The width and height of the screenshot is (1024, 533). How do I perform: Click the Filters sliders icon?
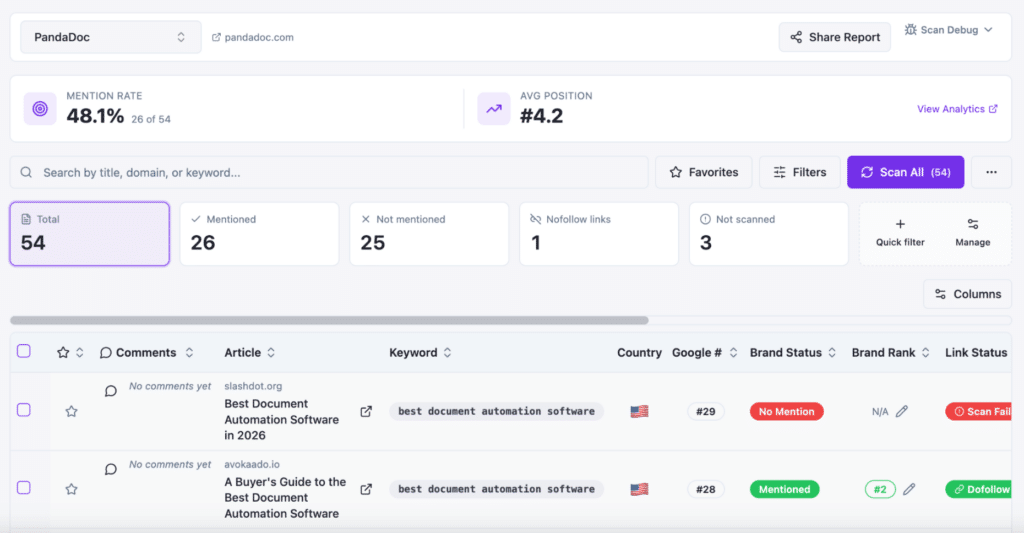779,172
